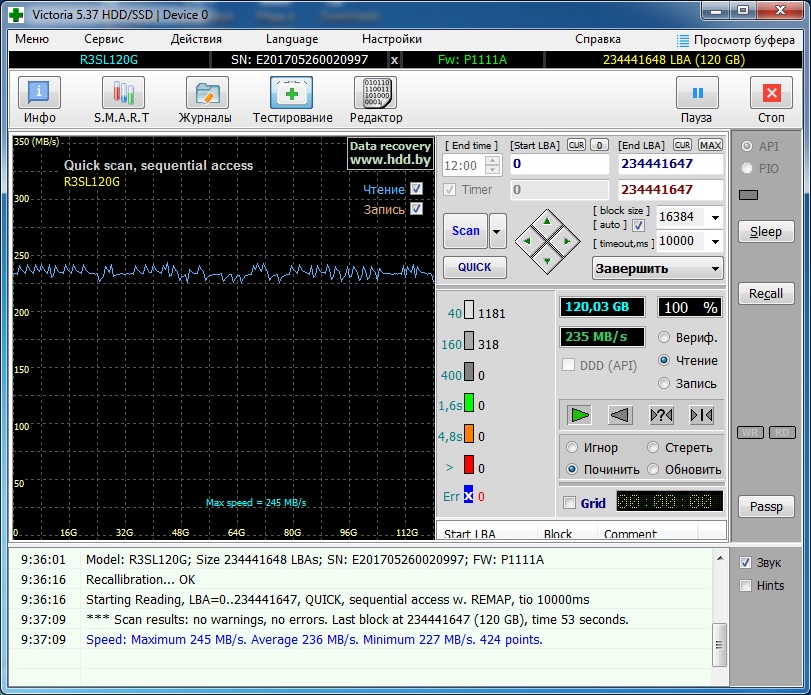Screen dimensions: 811x695
Task: Click the End LBA 234441647 input field
Action: tap(670, 164)
